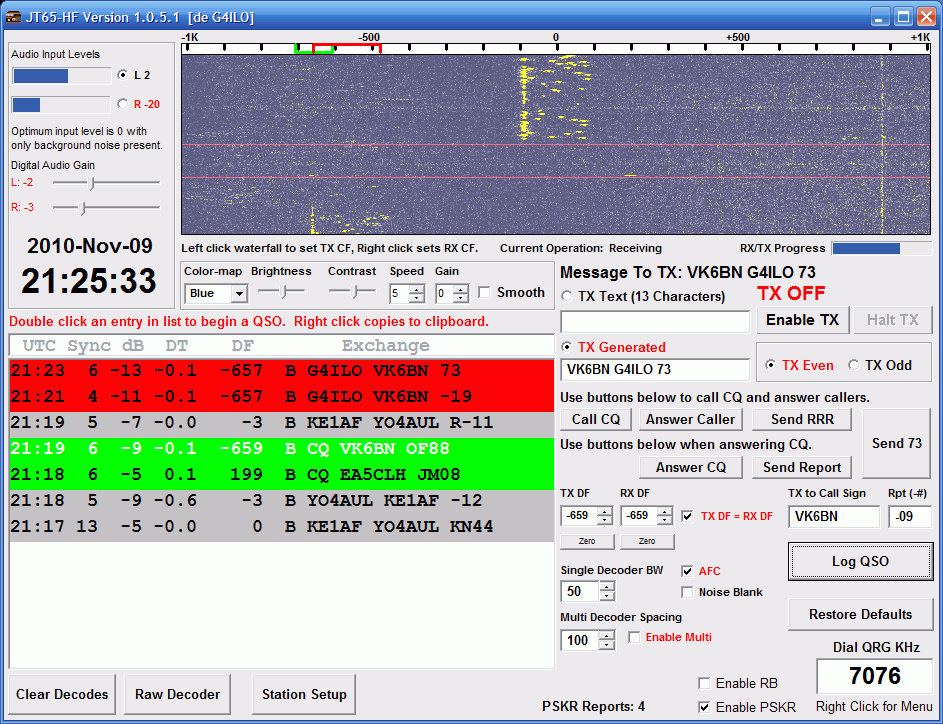This screenshot has width=943, height=724.
Task: Click the Zero button under RX DF
Action: [x=647, y=541]
